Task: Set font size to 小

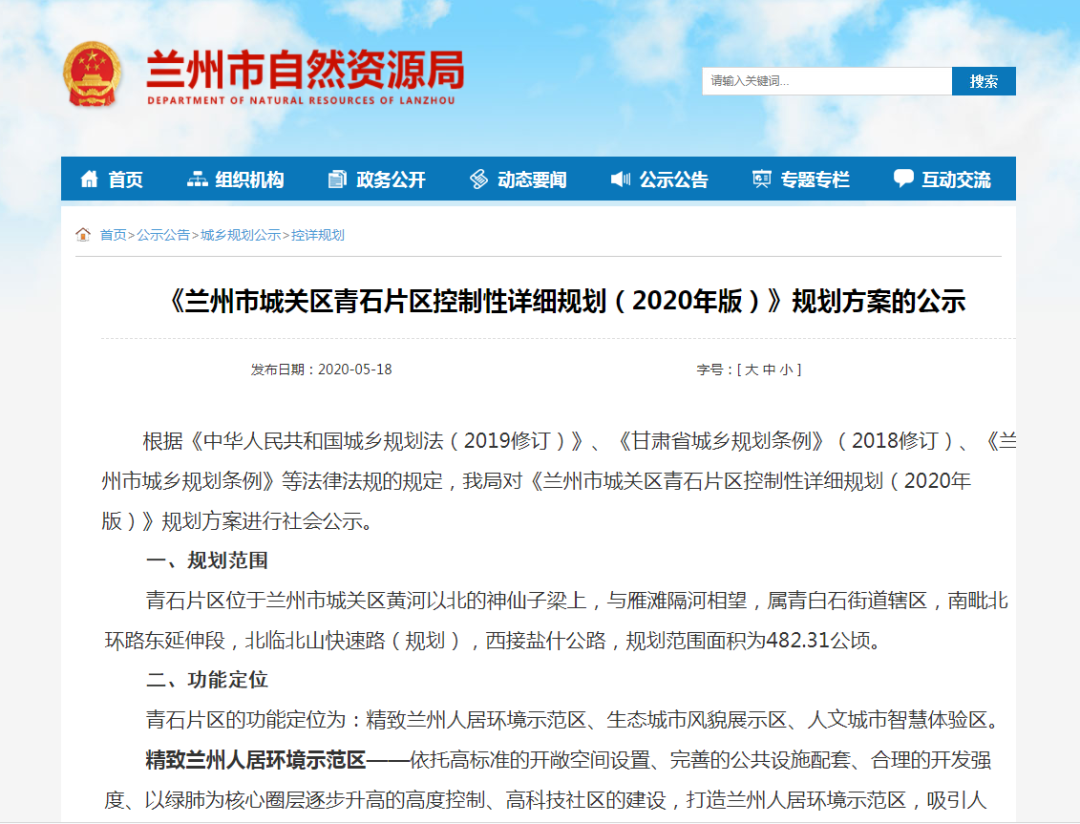Action: 787,370
